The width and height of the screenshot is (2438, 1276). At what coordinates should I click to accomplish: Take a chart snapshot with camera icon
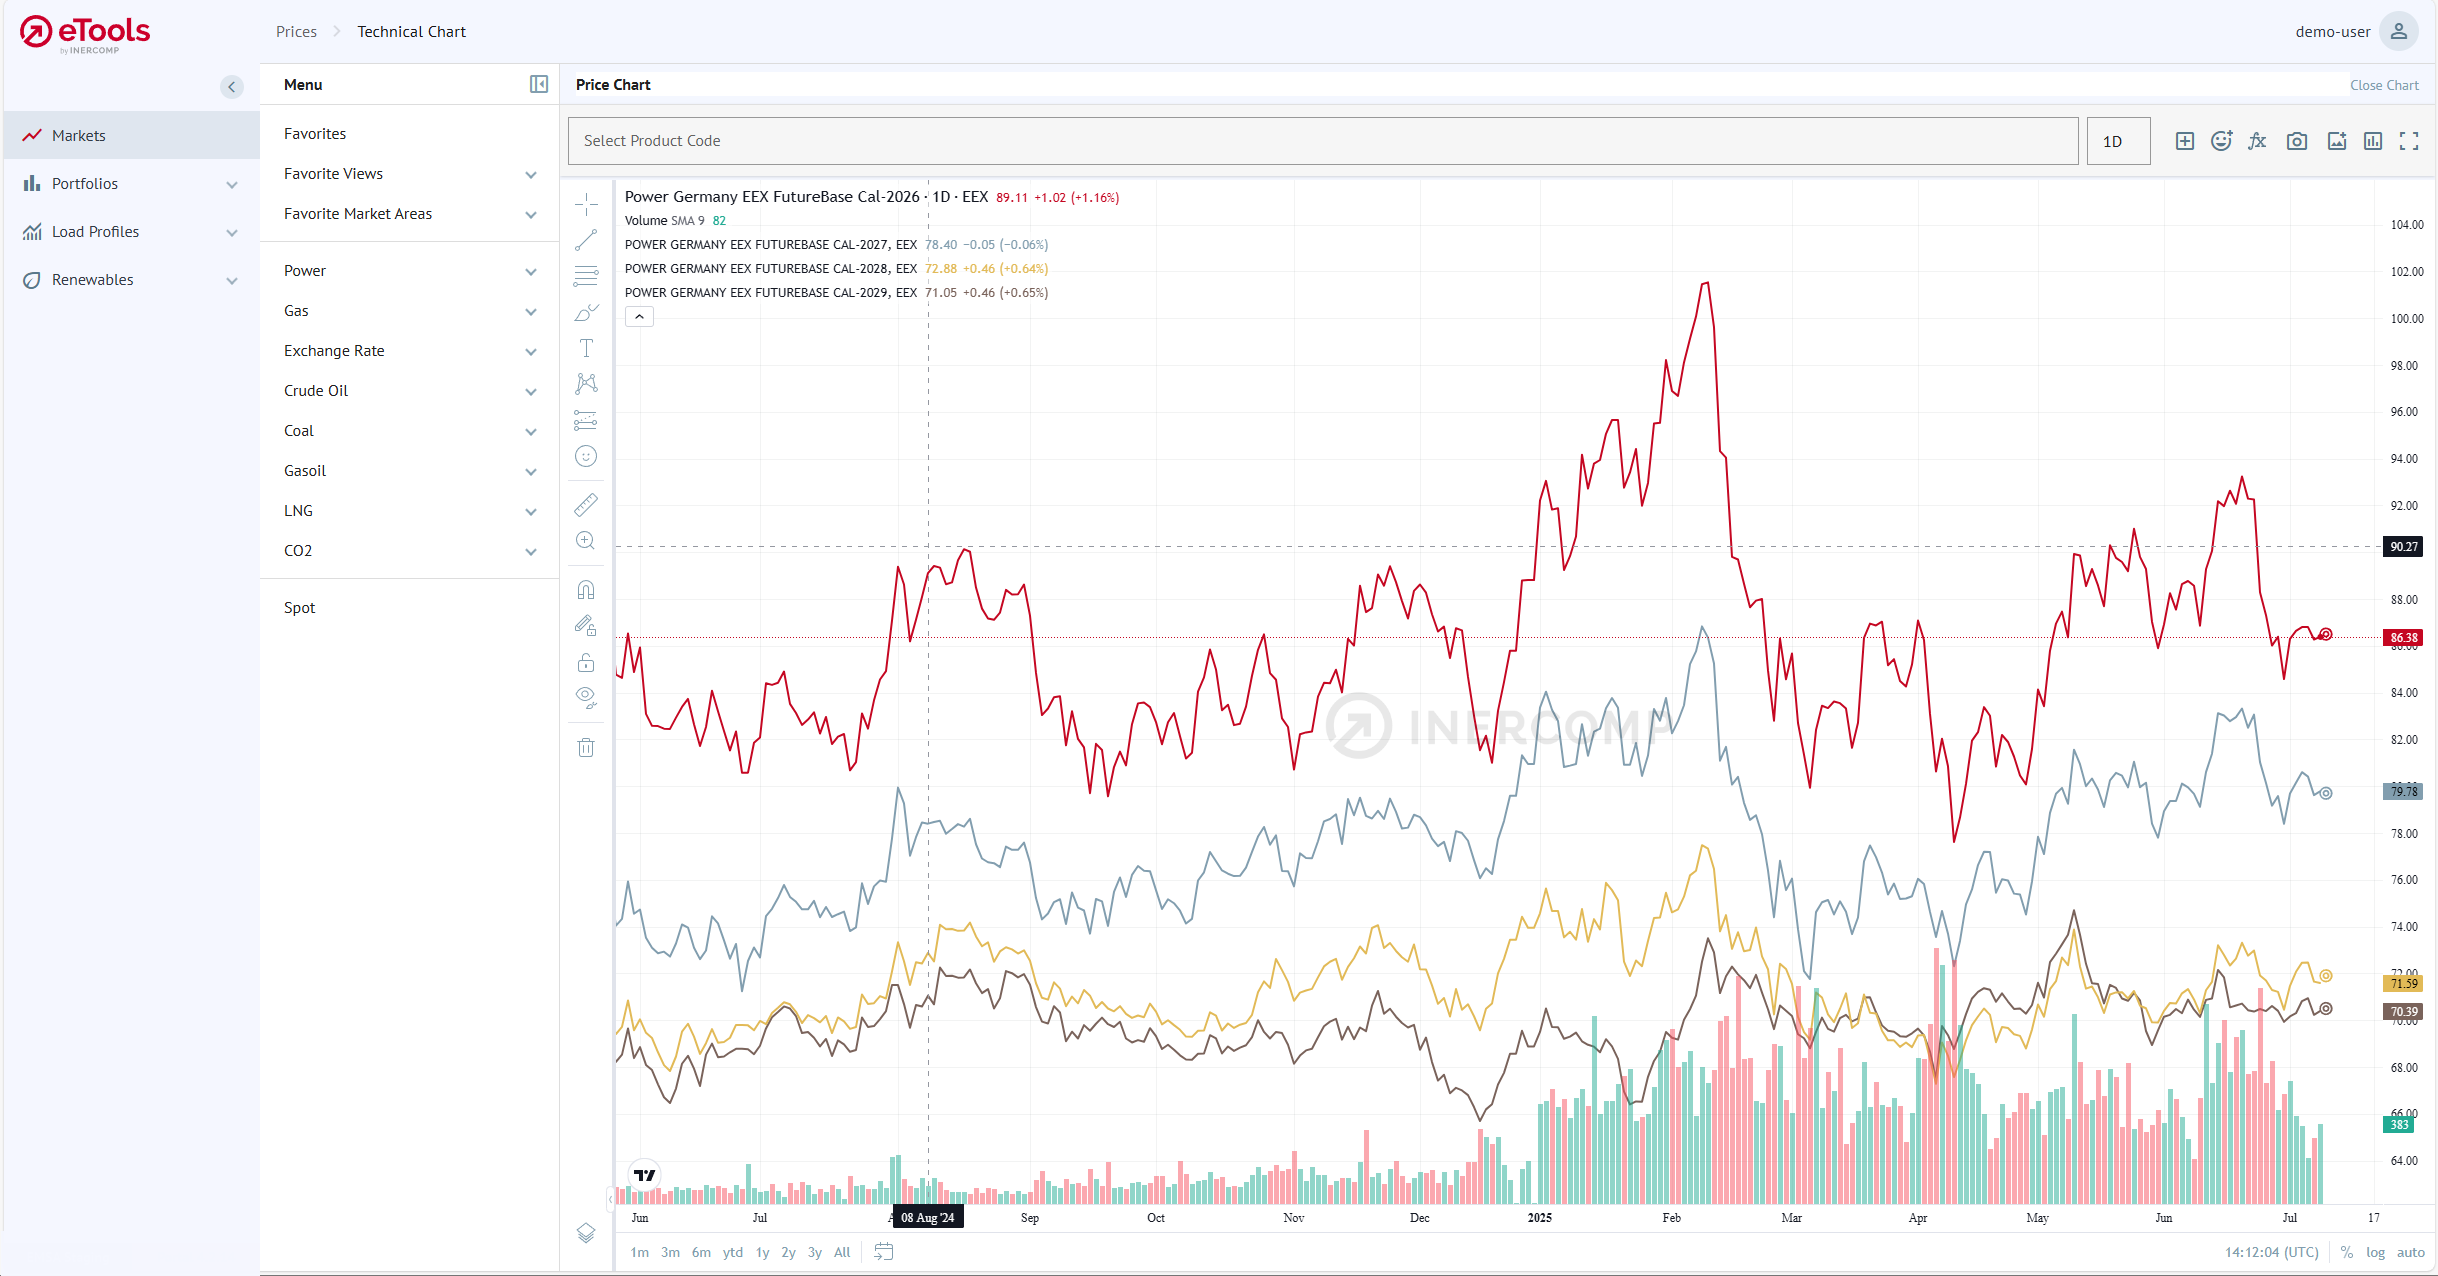[x=2297, y=141]
